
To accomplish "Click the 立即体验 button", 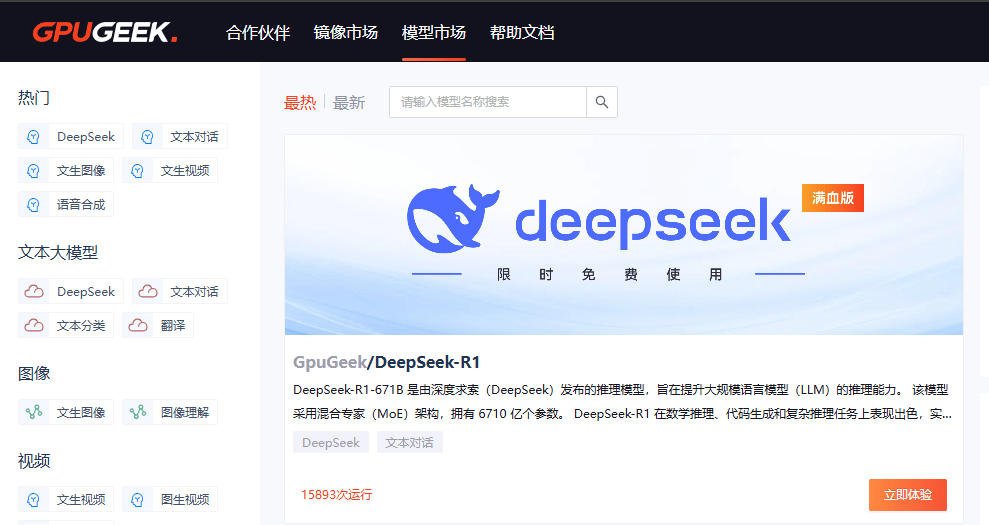I will click(x=908, y=495).
